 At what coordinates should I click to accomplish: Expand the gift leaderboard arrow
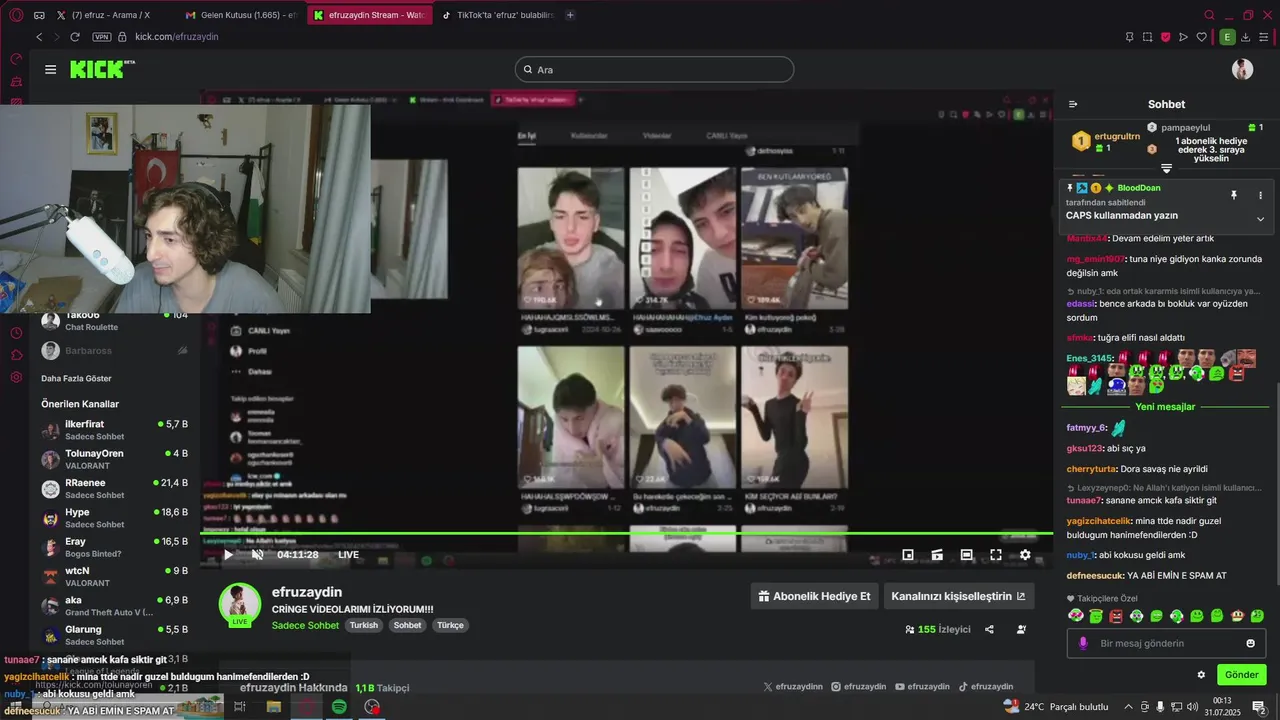(x=1166, y=169)
